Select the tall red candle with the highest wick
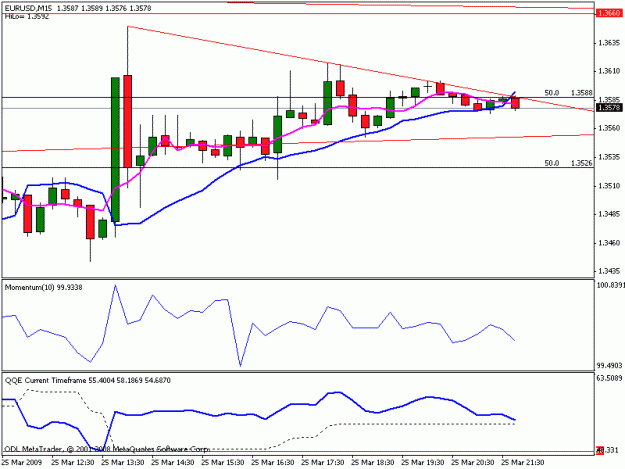Viewport: 625px width, 469px height. pos(128,121)
